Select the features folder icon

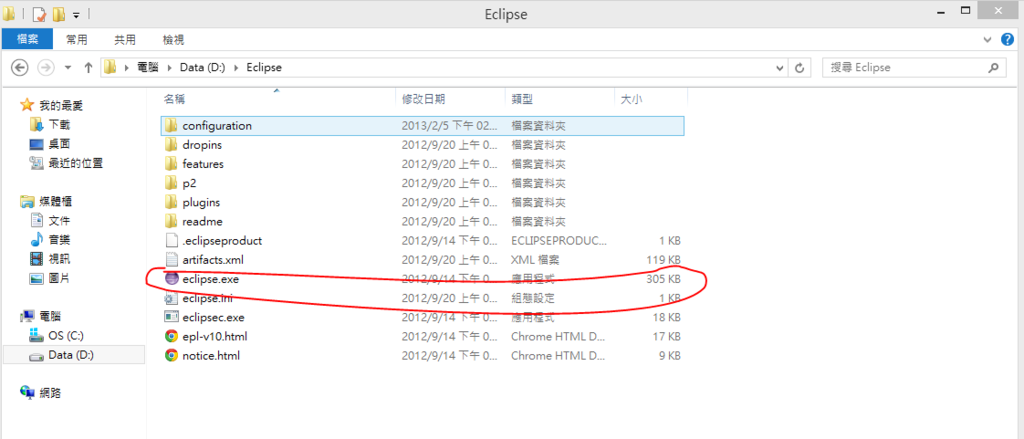tap(171, 163)
